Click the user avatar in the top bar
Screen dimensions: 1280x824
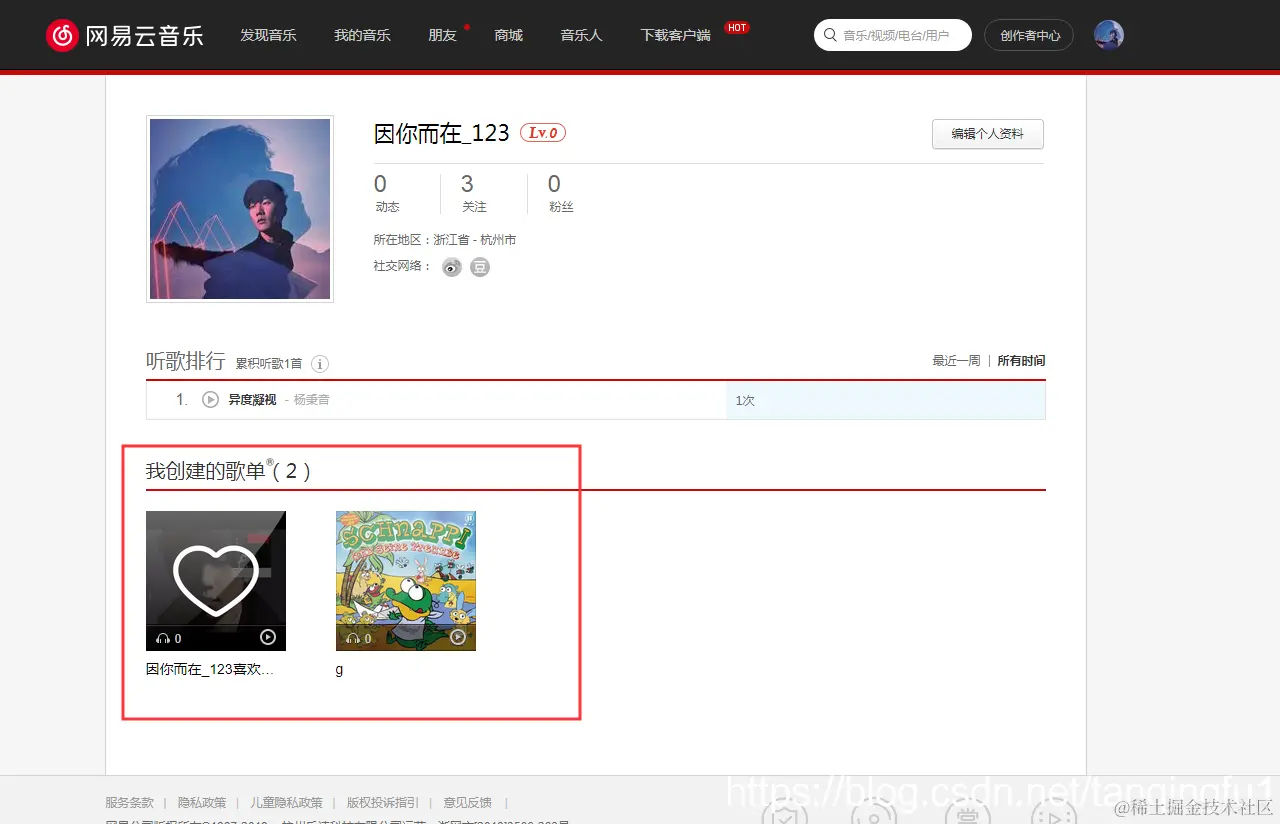(1108, 35)
